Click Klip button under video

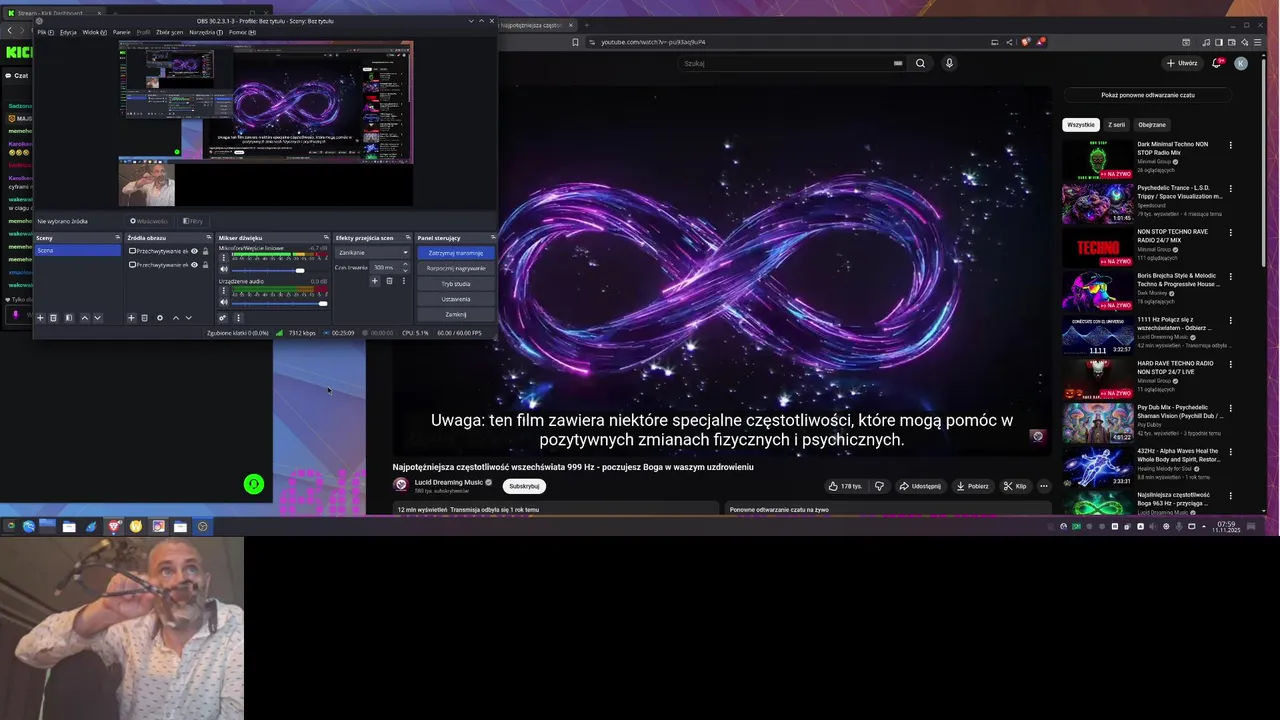pos(1015,486)
